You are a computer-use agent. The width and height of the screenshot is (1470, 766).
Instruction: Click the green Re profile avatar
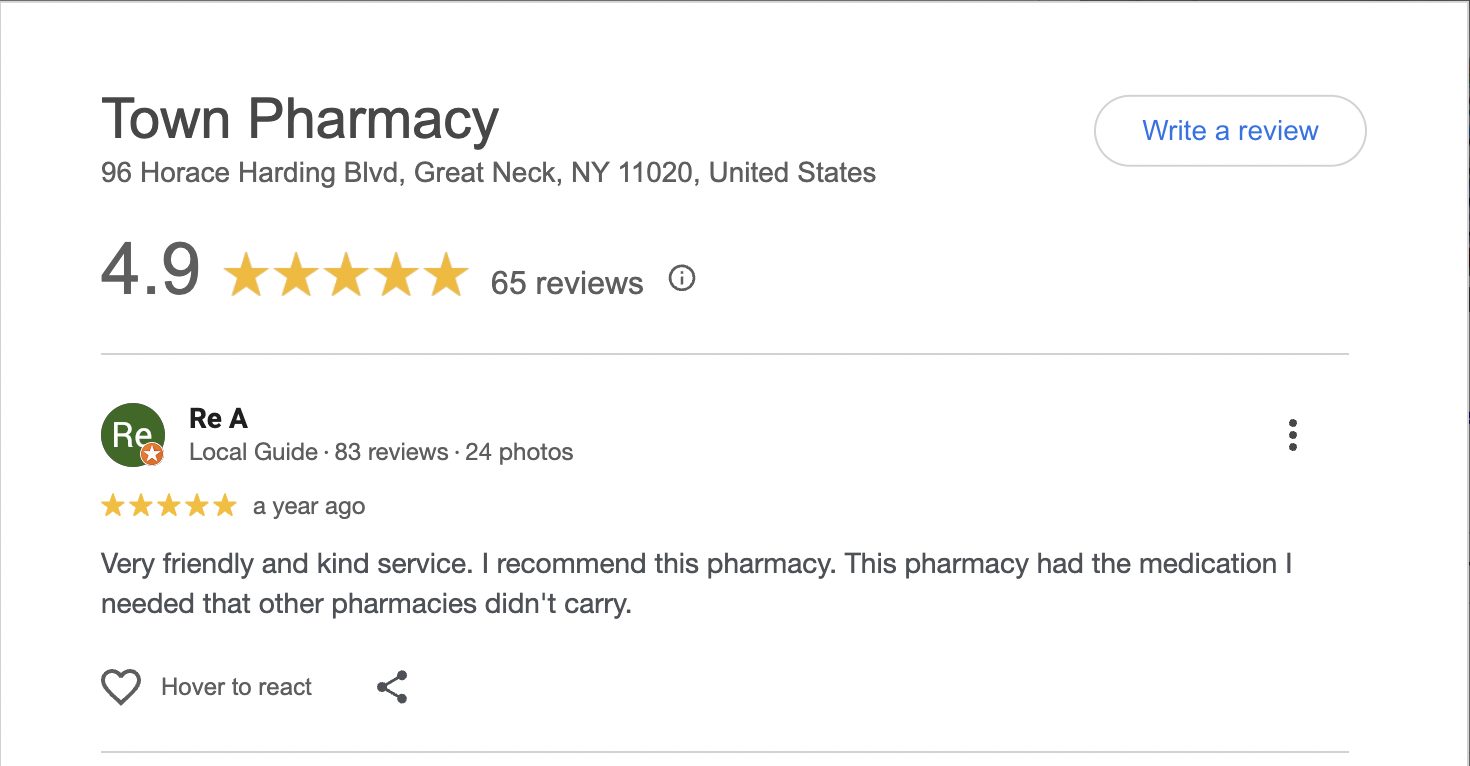click(x=132, y=434)
